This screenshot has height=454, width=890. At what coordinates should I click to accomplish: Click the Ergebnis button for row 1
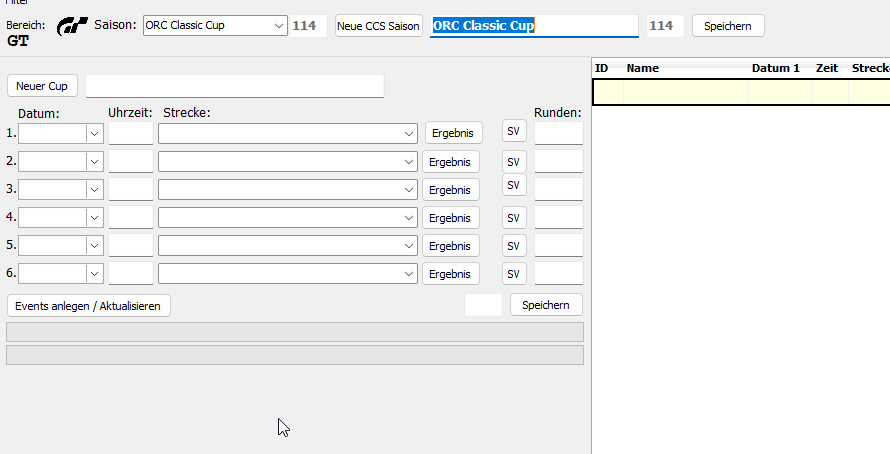tap(452, 133)
